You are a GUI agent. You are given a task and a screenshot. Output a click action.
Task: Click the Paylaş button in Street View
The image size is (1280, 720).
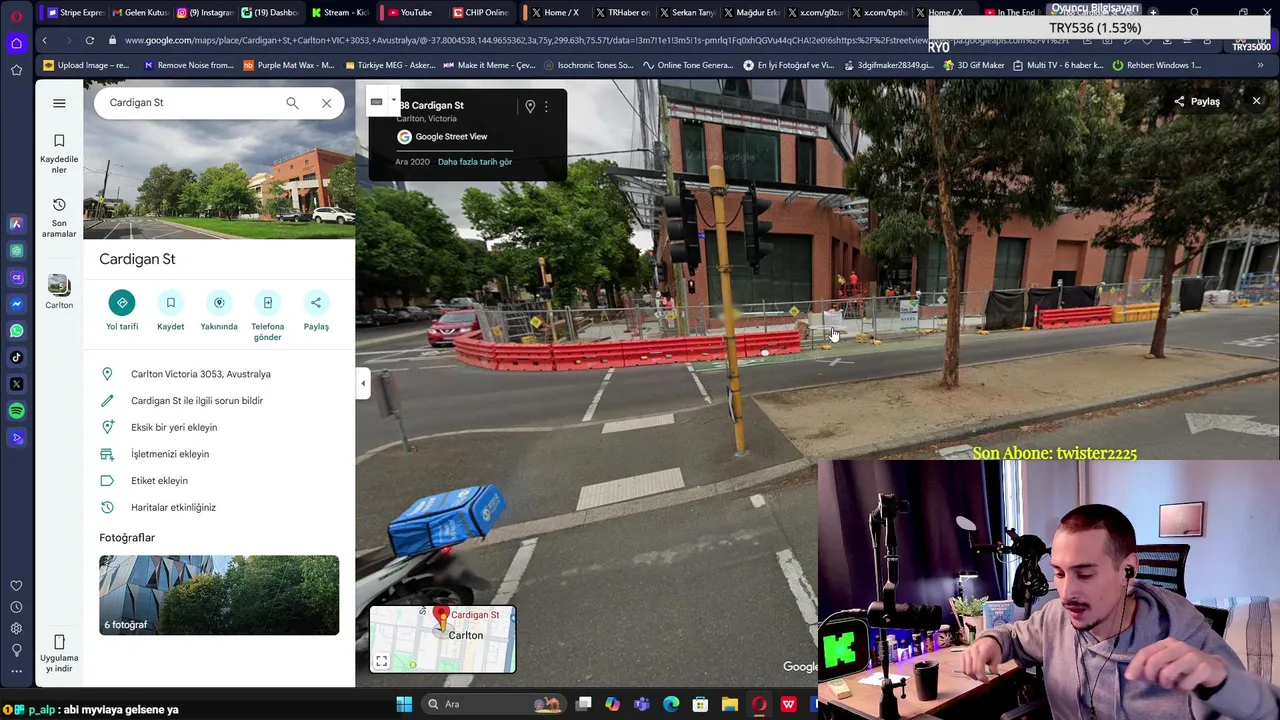[x=1197, y=101]
